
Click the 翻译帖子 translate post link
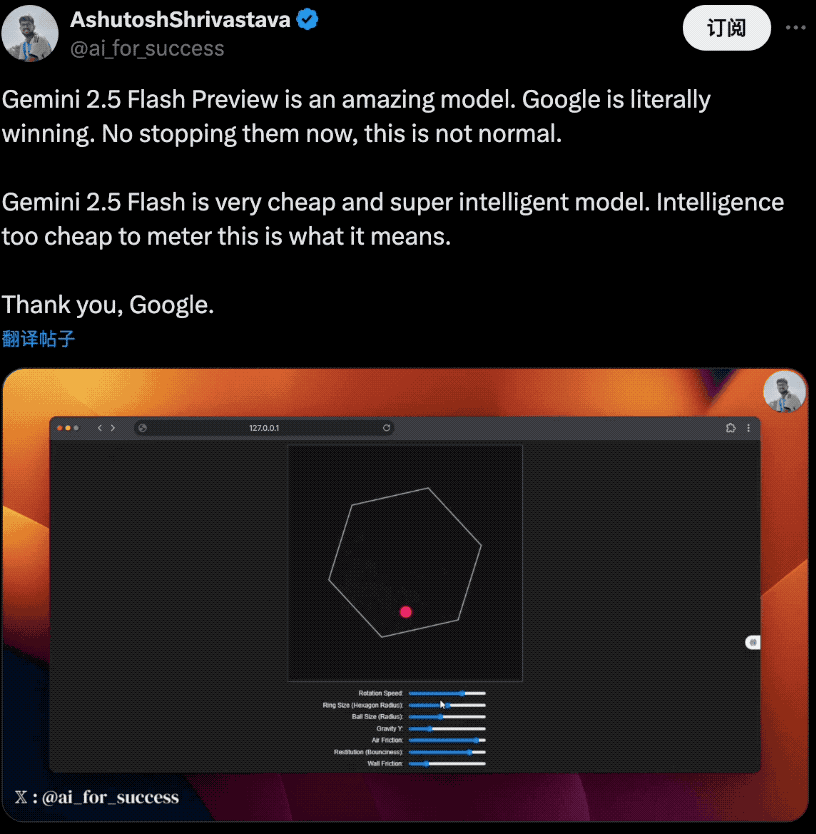pos(38,339)
